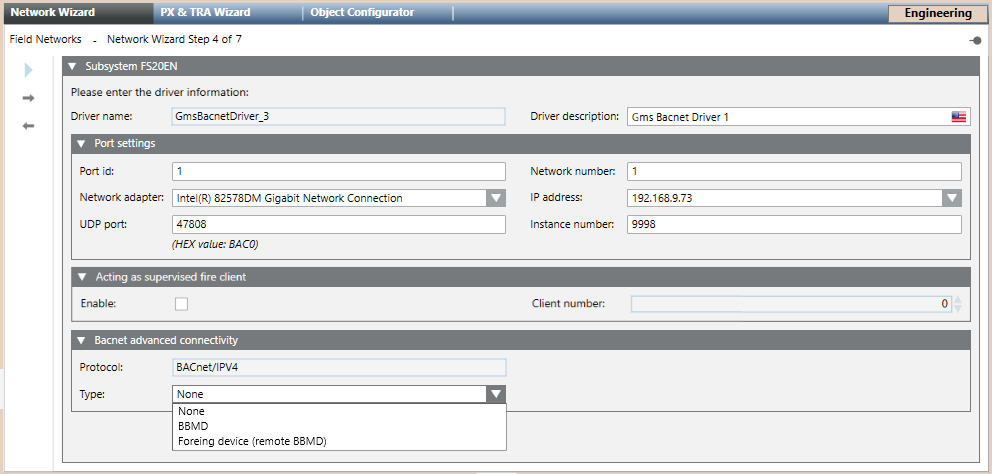This screenshot has height=474, width=992.
Task: Open the Object Configurator tab
Action: pos(362,12)
